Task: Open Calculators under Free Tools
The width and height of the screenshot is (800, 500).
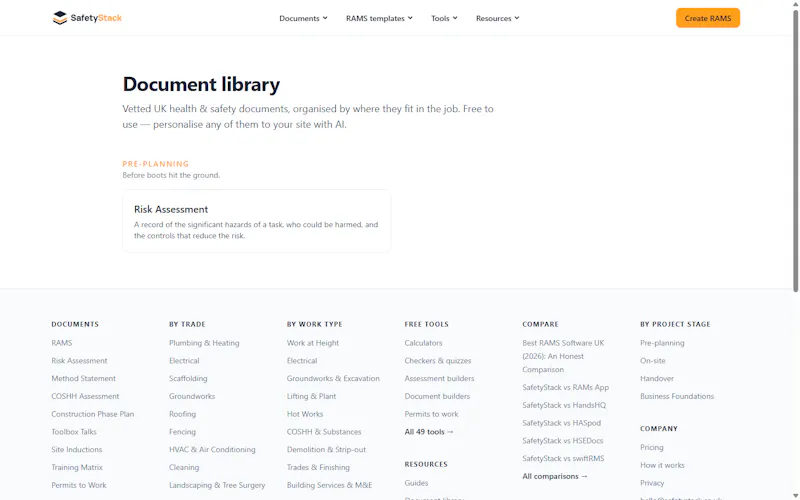Action: [x=423, y=343]
